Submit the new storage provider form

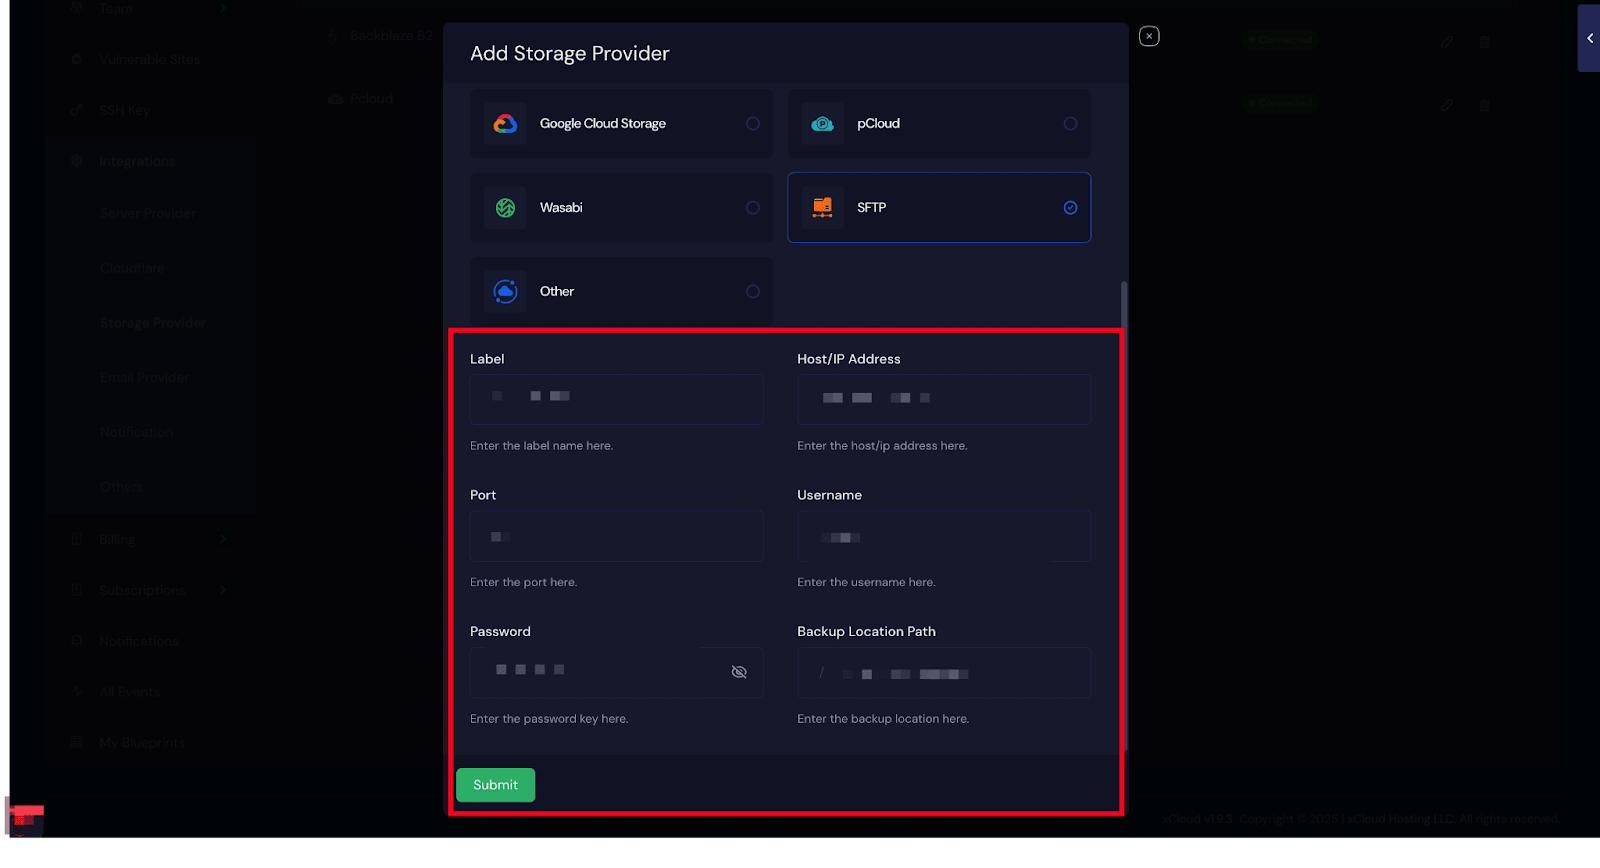(x=495, y=785)
